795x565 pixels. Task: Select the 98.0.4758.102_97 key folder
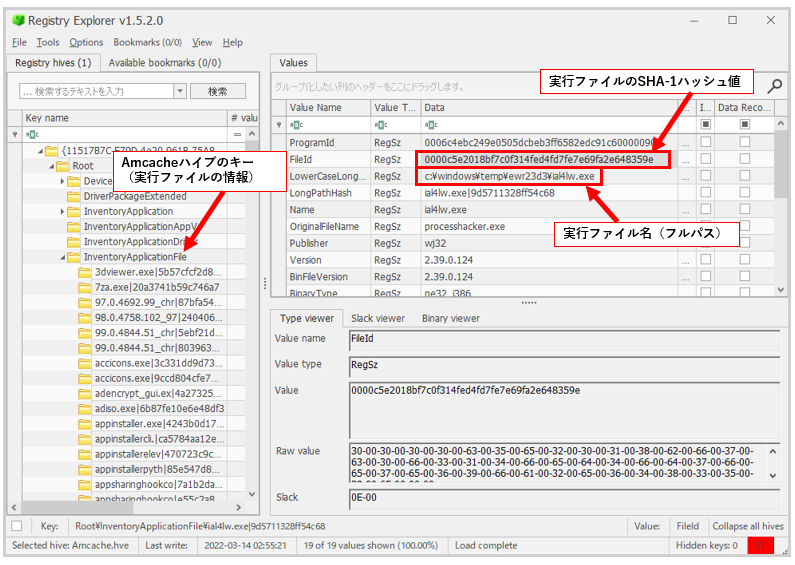pos(159,317)
